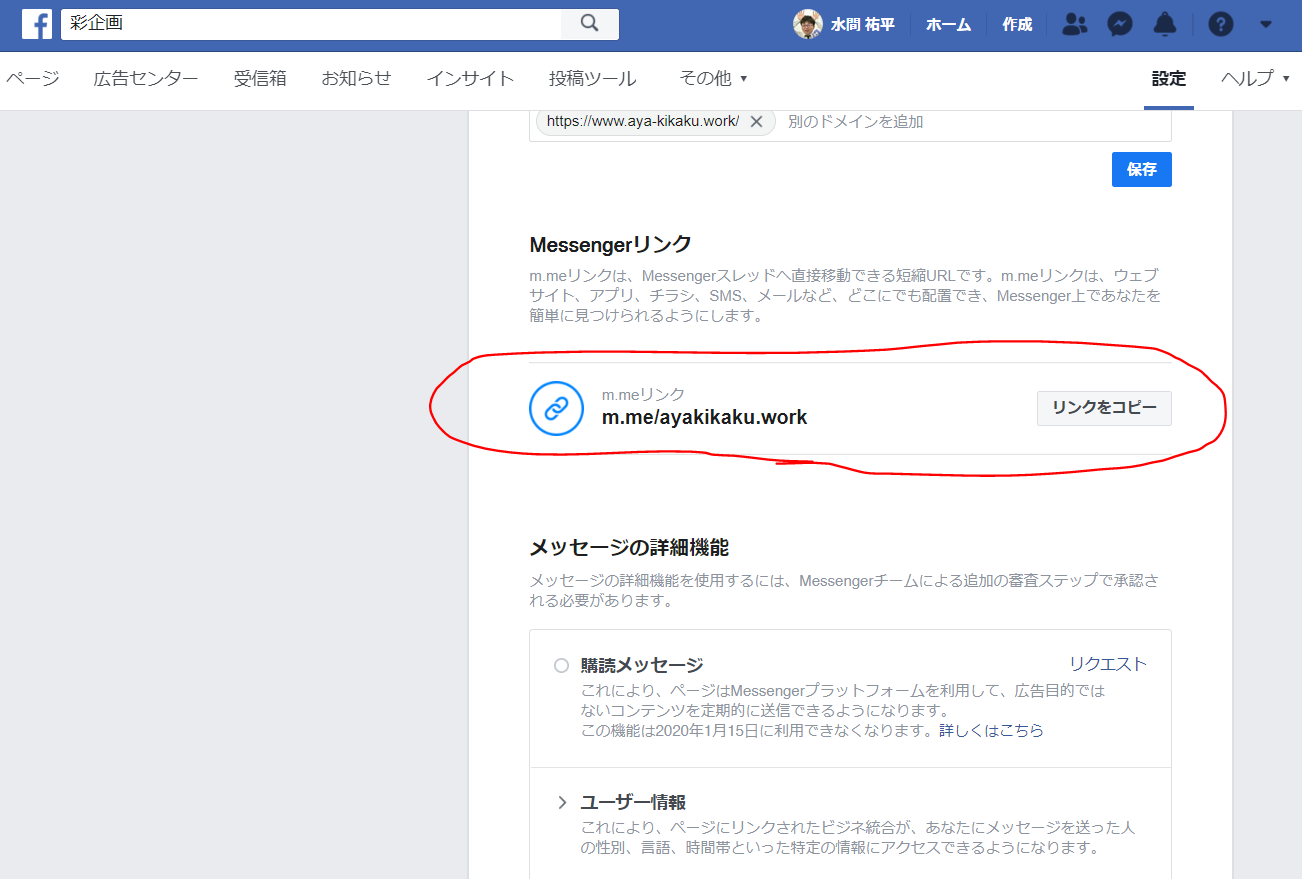Click the search magnifier button
The height and width of the screenshot is (879, 1302).
[x=590, y=24]
